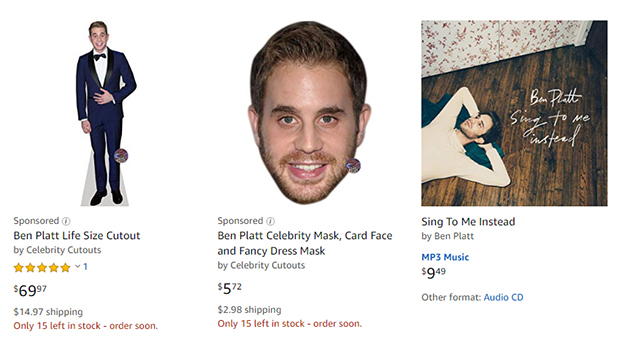Click the $9.49 price under MP3 Music
This screenshot has height=361, width=620.
433,272
